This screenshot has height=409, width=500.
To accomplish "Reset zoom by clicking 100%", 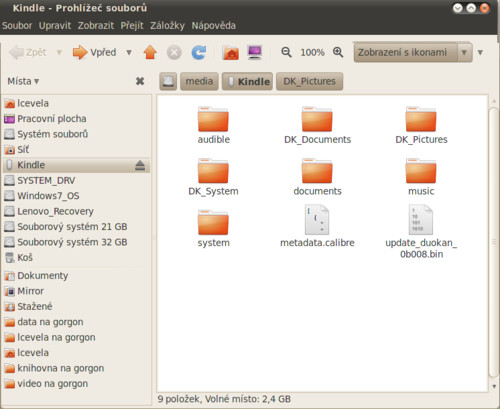I will (312, 52).
